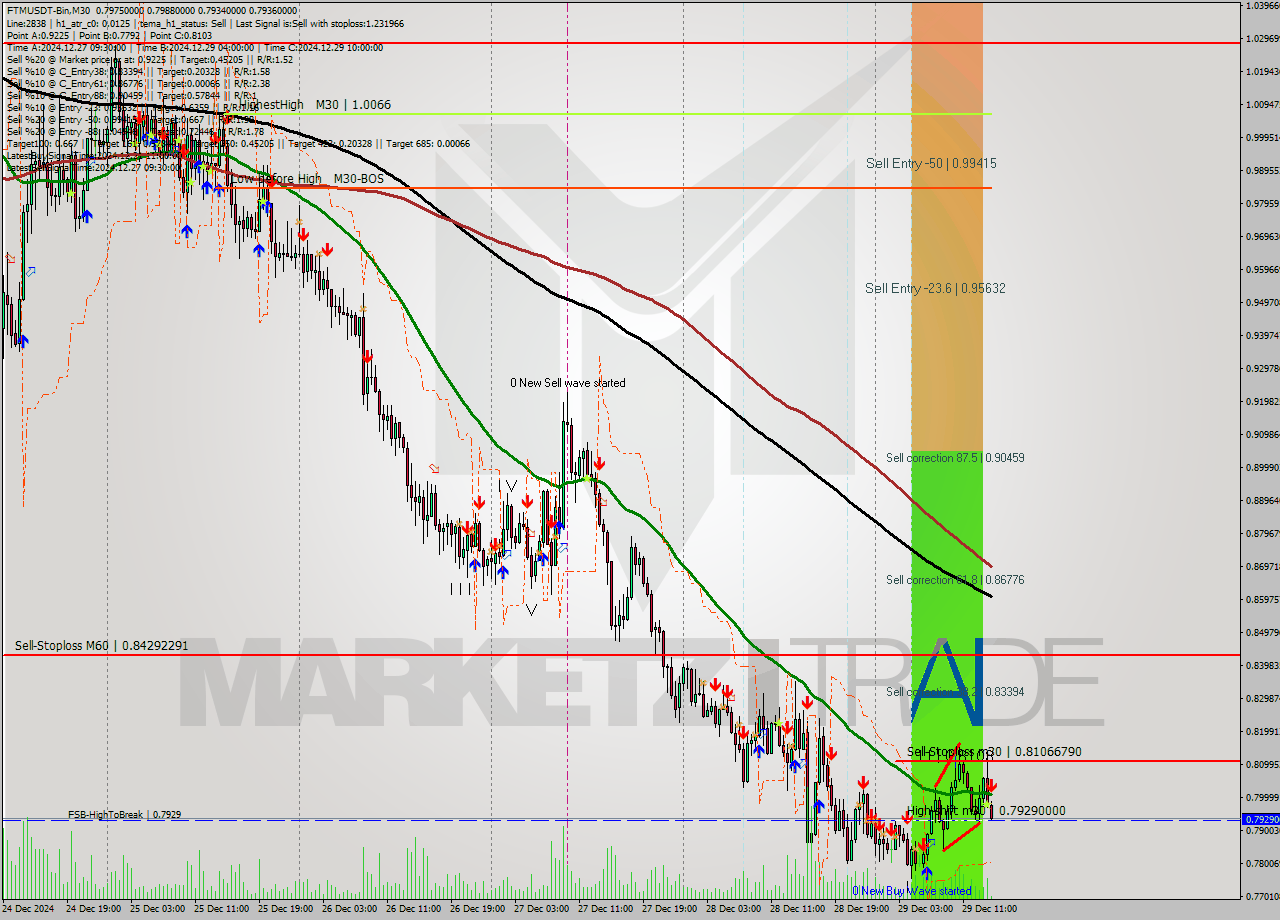Select the '0 New Sell wave started' annotation
Viewport: 1280px width, 920px height.
[x=568, y=383]
